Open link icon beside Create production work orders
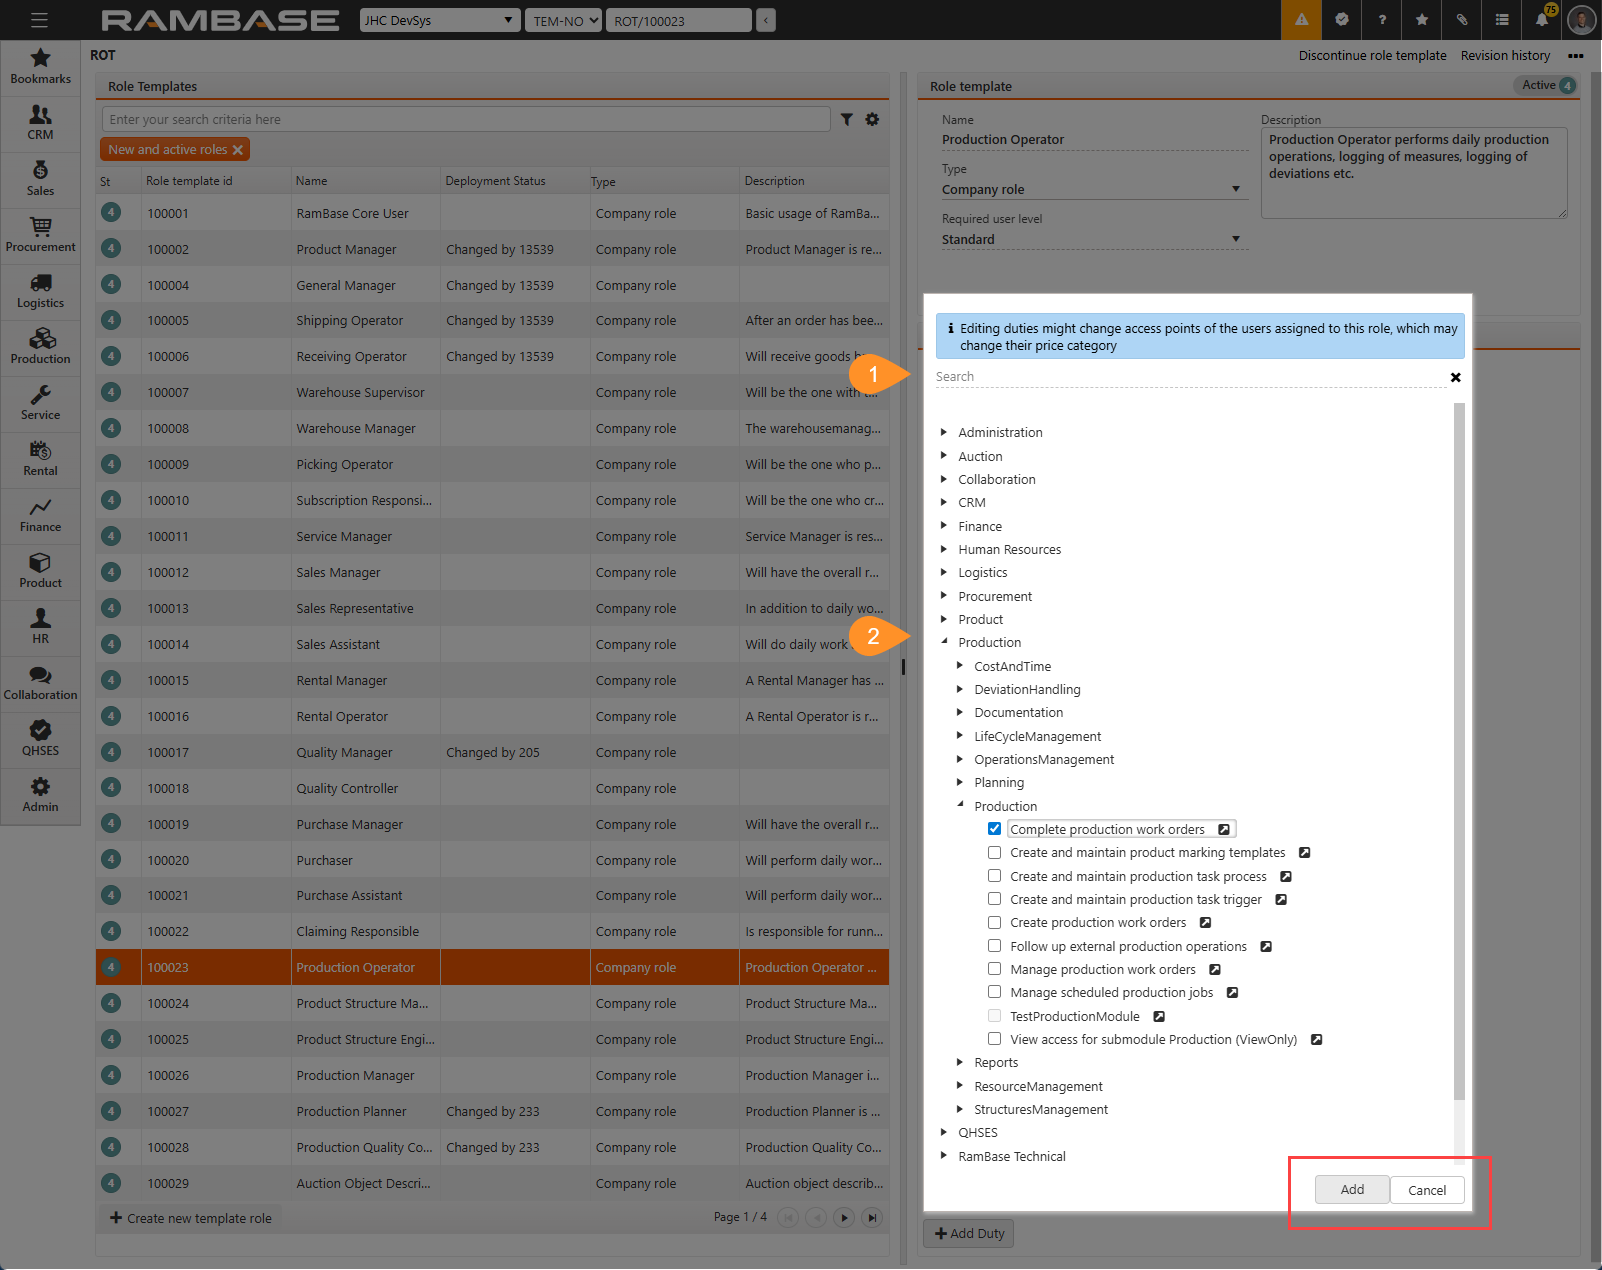 coord(1205,923)
